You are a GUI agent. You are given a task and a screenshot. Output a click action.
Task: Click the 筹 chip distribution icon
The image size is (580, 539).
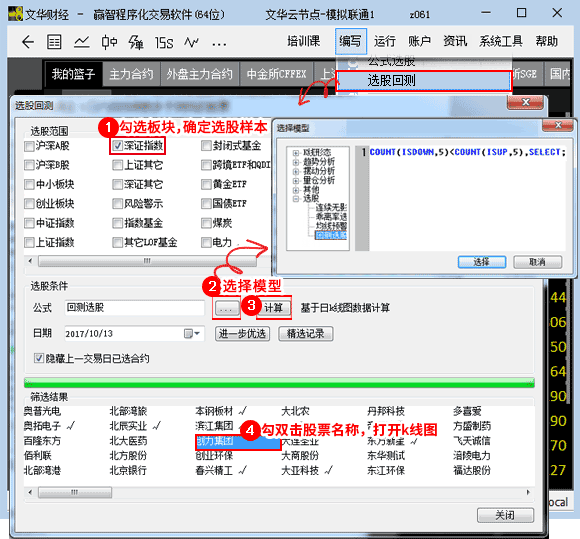click(136, 42)
